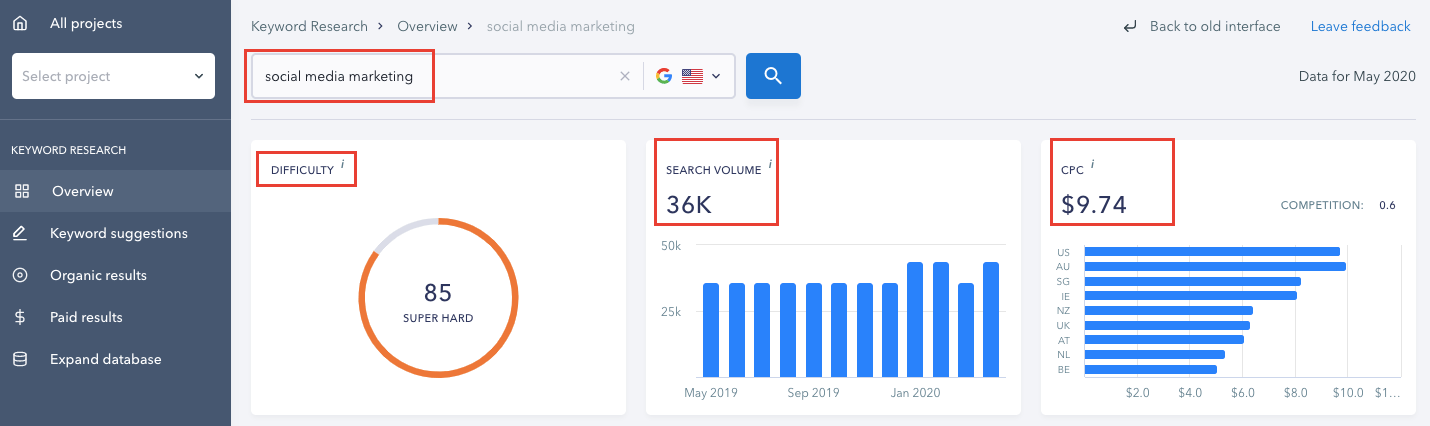The image size is (1430, 426).
Task: Expand the Google US search engine selector
Action: [689, 76]
